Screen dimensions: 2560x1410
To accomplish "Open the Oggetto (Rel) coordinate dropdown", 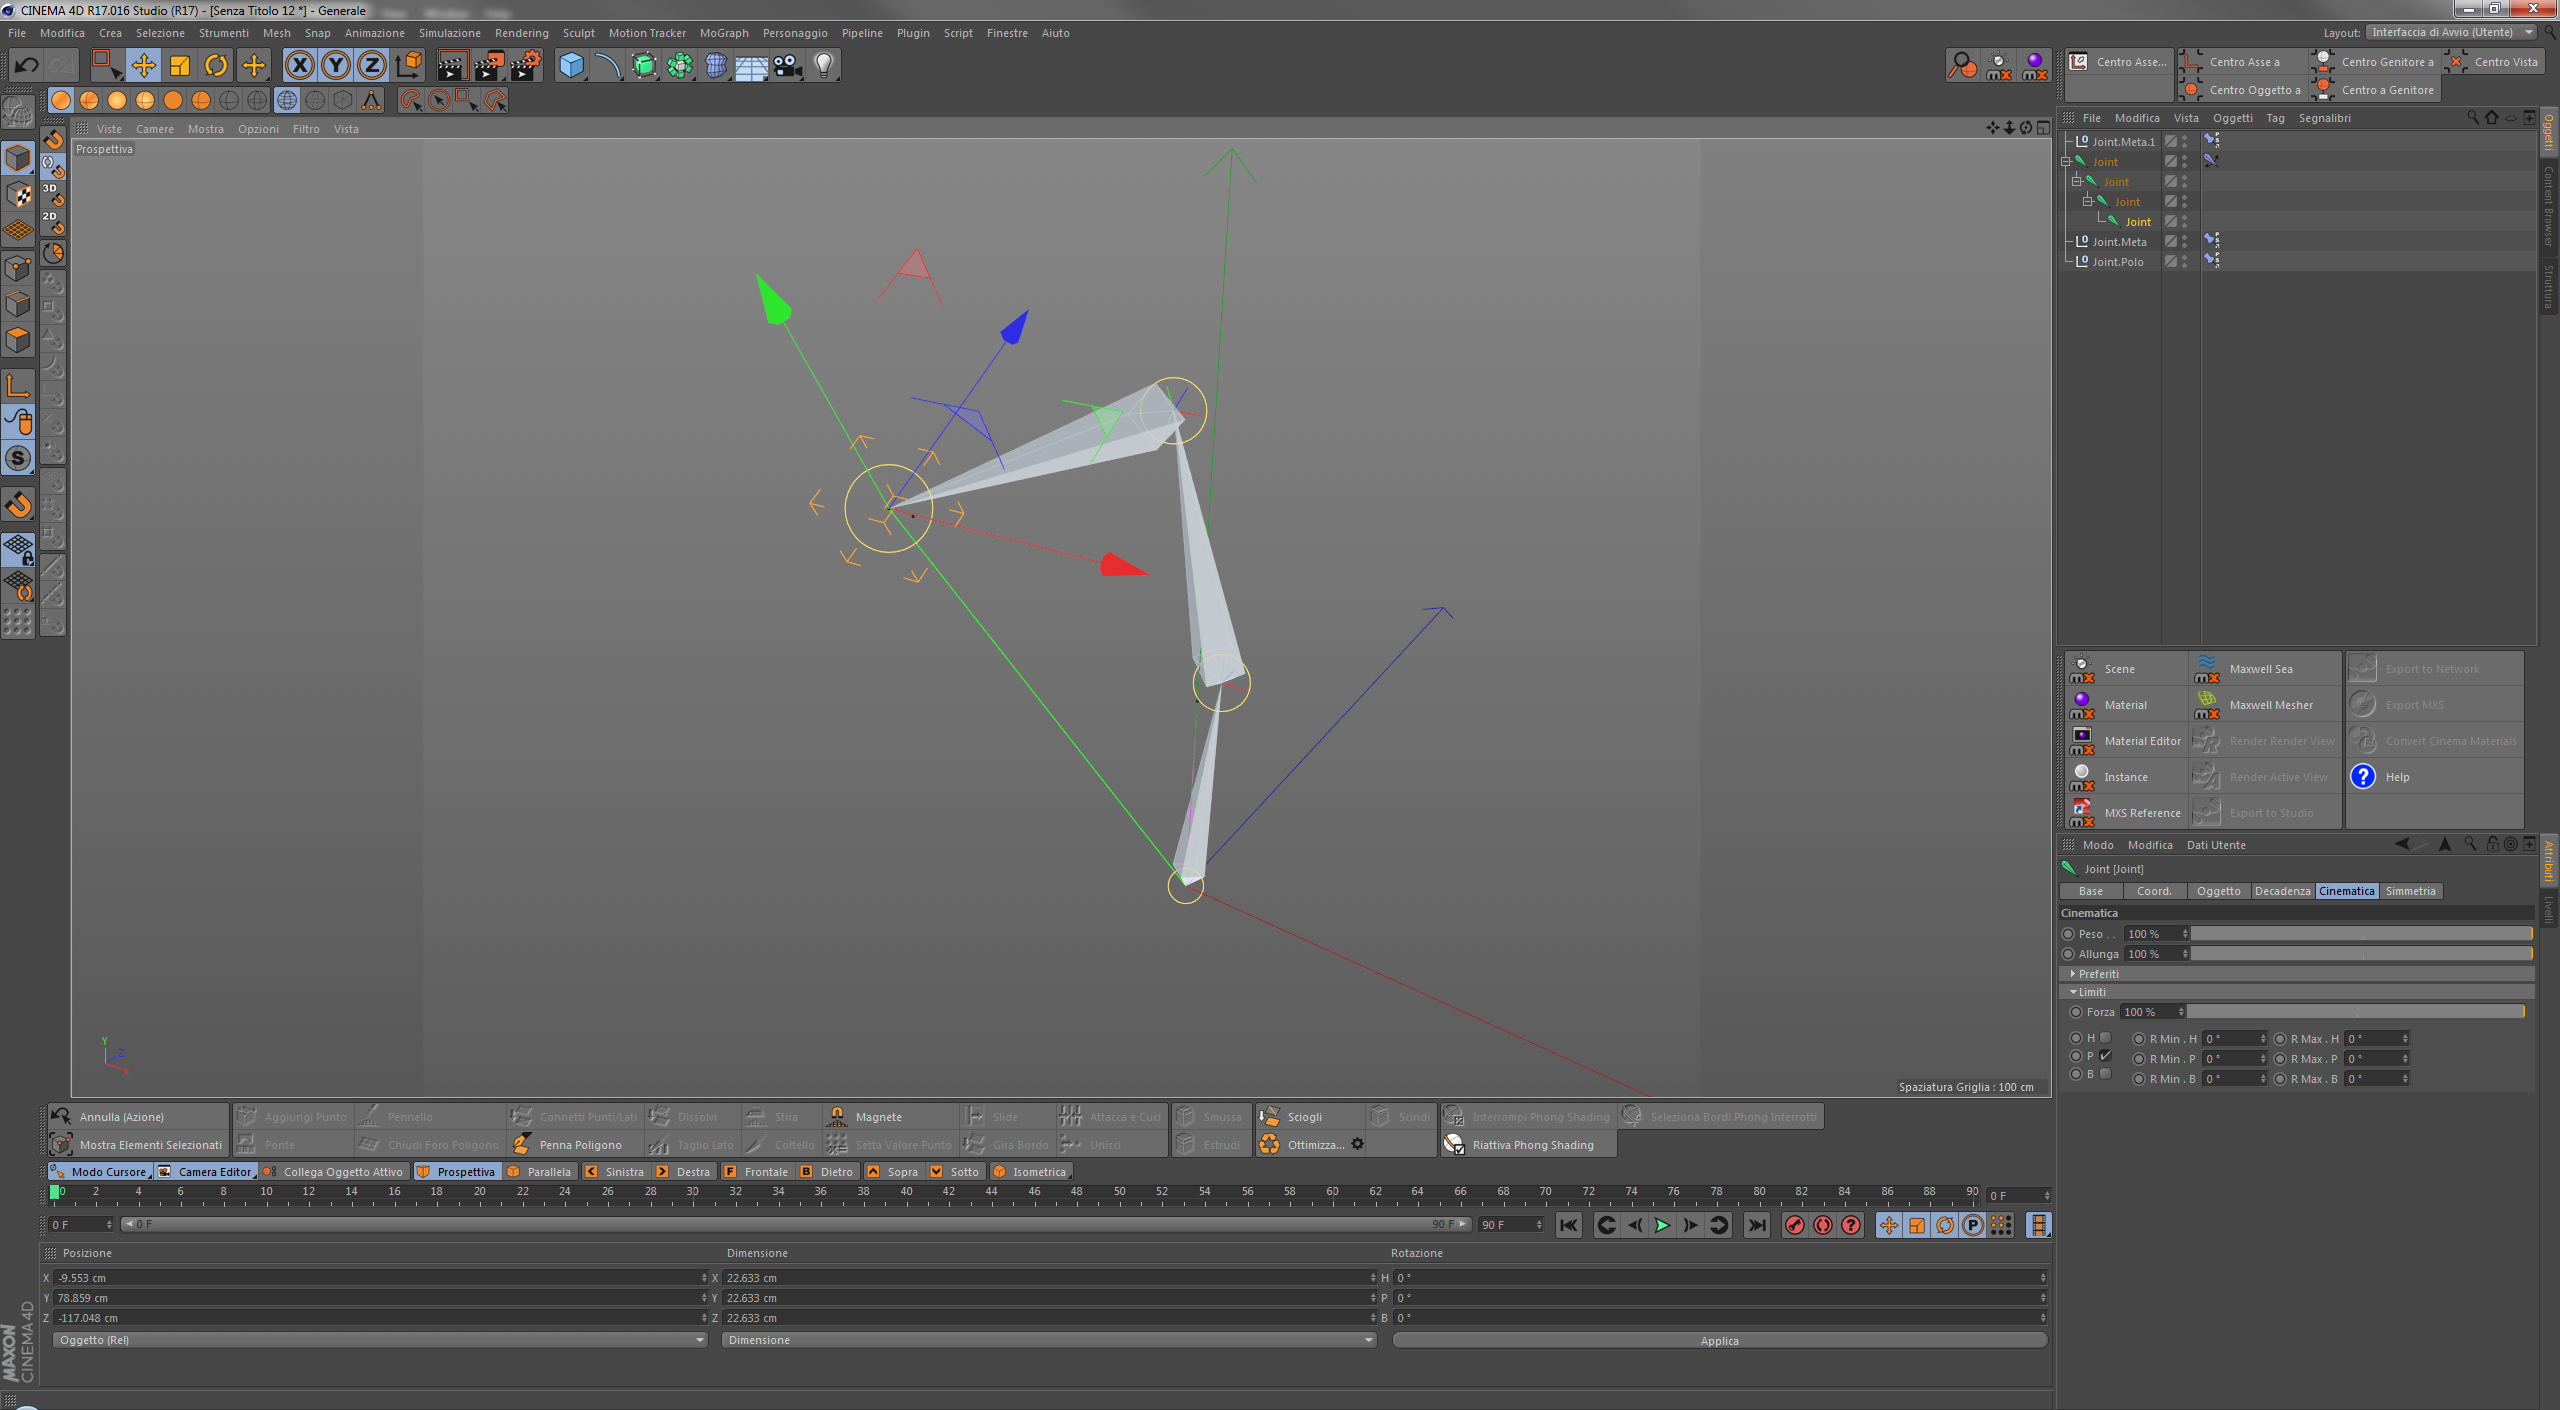I will pyautogui.click(x=380, y=1340).
